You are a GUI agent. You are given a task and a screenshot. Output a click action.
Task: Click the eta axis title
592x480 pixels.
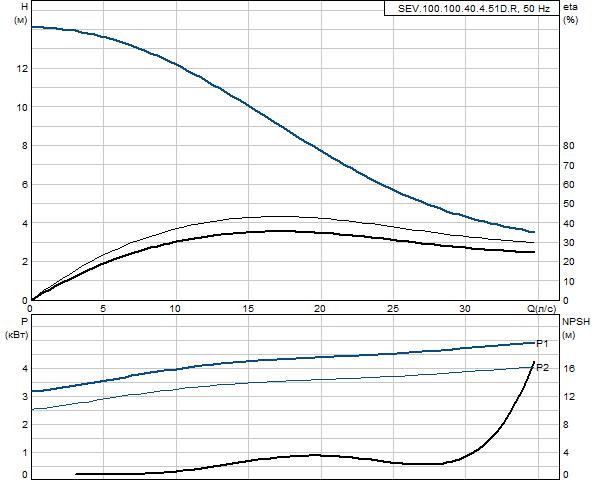pos(570,7)
